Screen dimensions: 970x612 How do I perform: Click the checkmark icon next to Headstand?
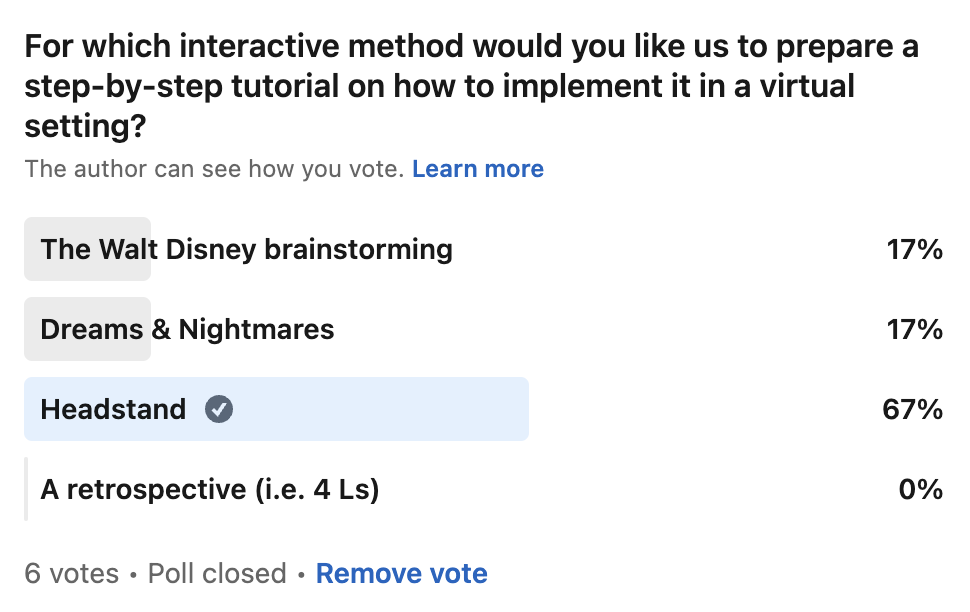pyautogui.click(x=219, y=409)
